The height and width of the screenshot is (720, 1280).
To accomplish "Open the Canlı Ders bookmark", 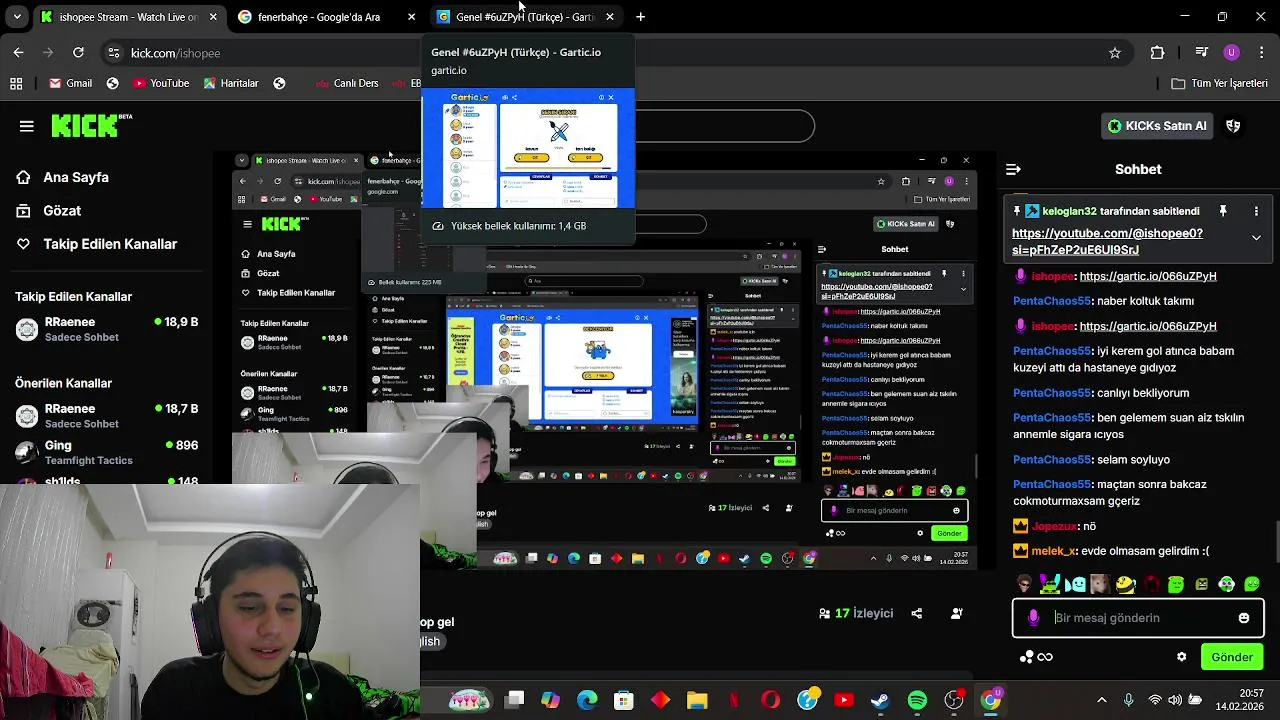I will tap(346, 83).
